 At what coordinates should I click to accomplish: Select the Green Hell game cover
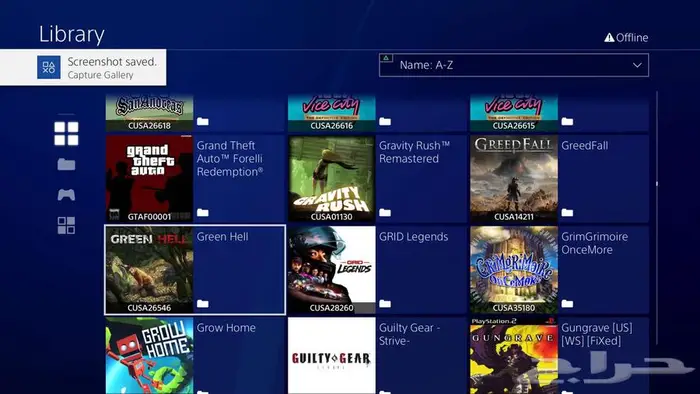click(150, 270)
